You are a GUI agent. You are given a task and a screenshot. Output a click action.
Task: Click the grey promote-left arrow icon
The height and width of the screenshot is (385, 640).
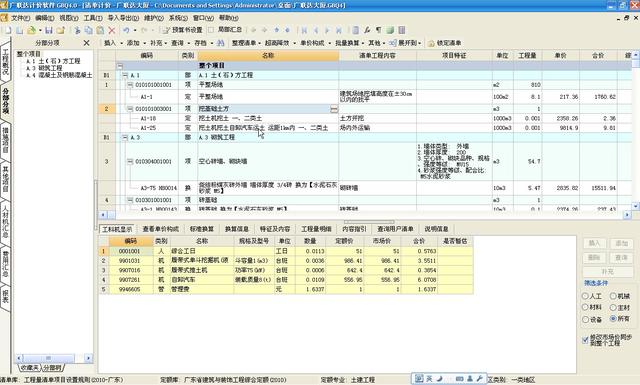click(x=253, y=30)
